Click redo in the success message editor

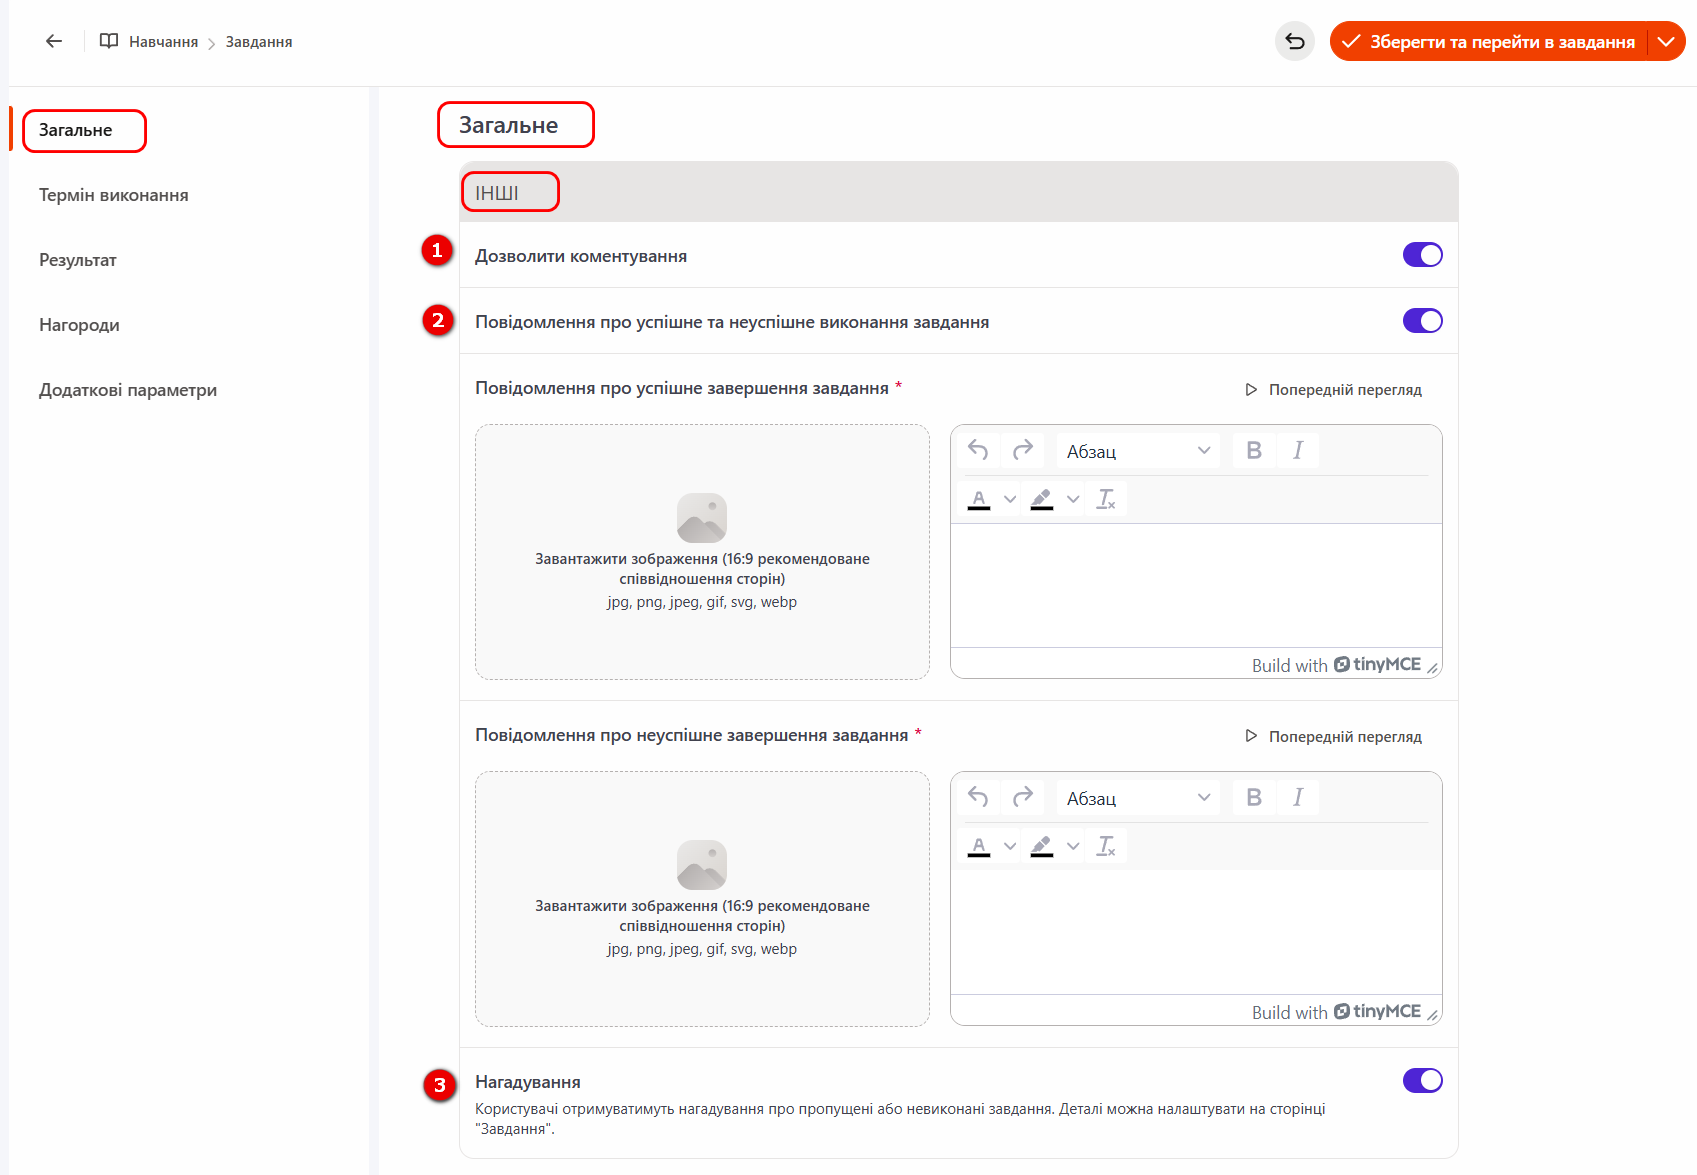tap(1022, 451)
